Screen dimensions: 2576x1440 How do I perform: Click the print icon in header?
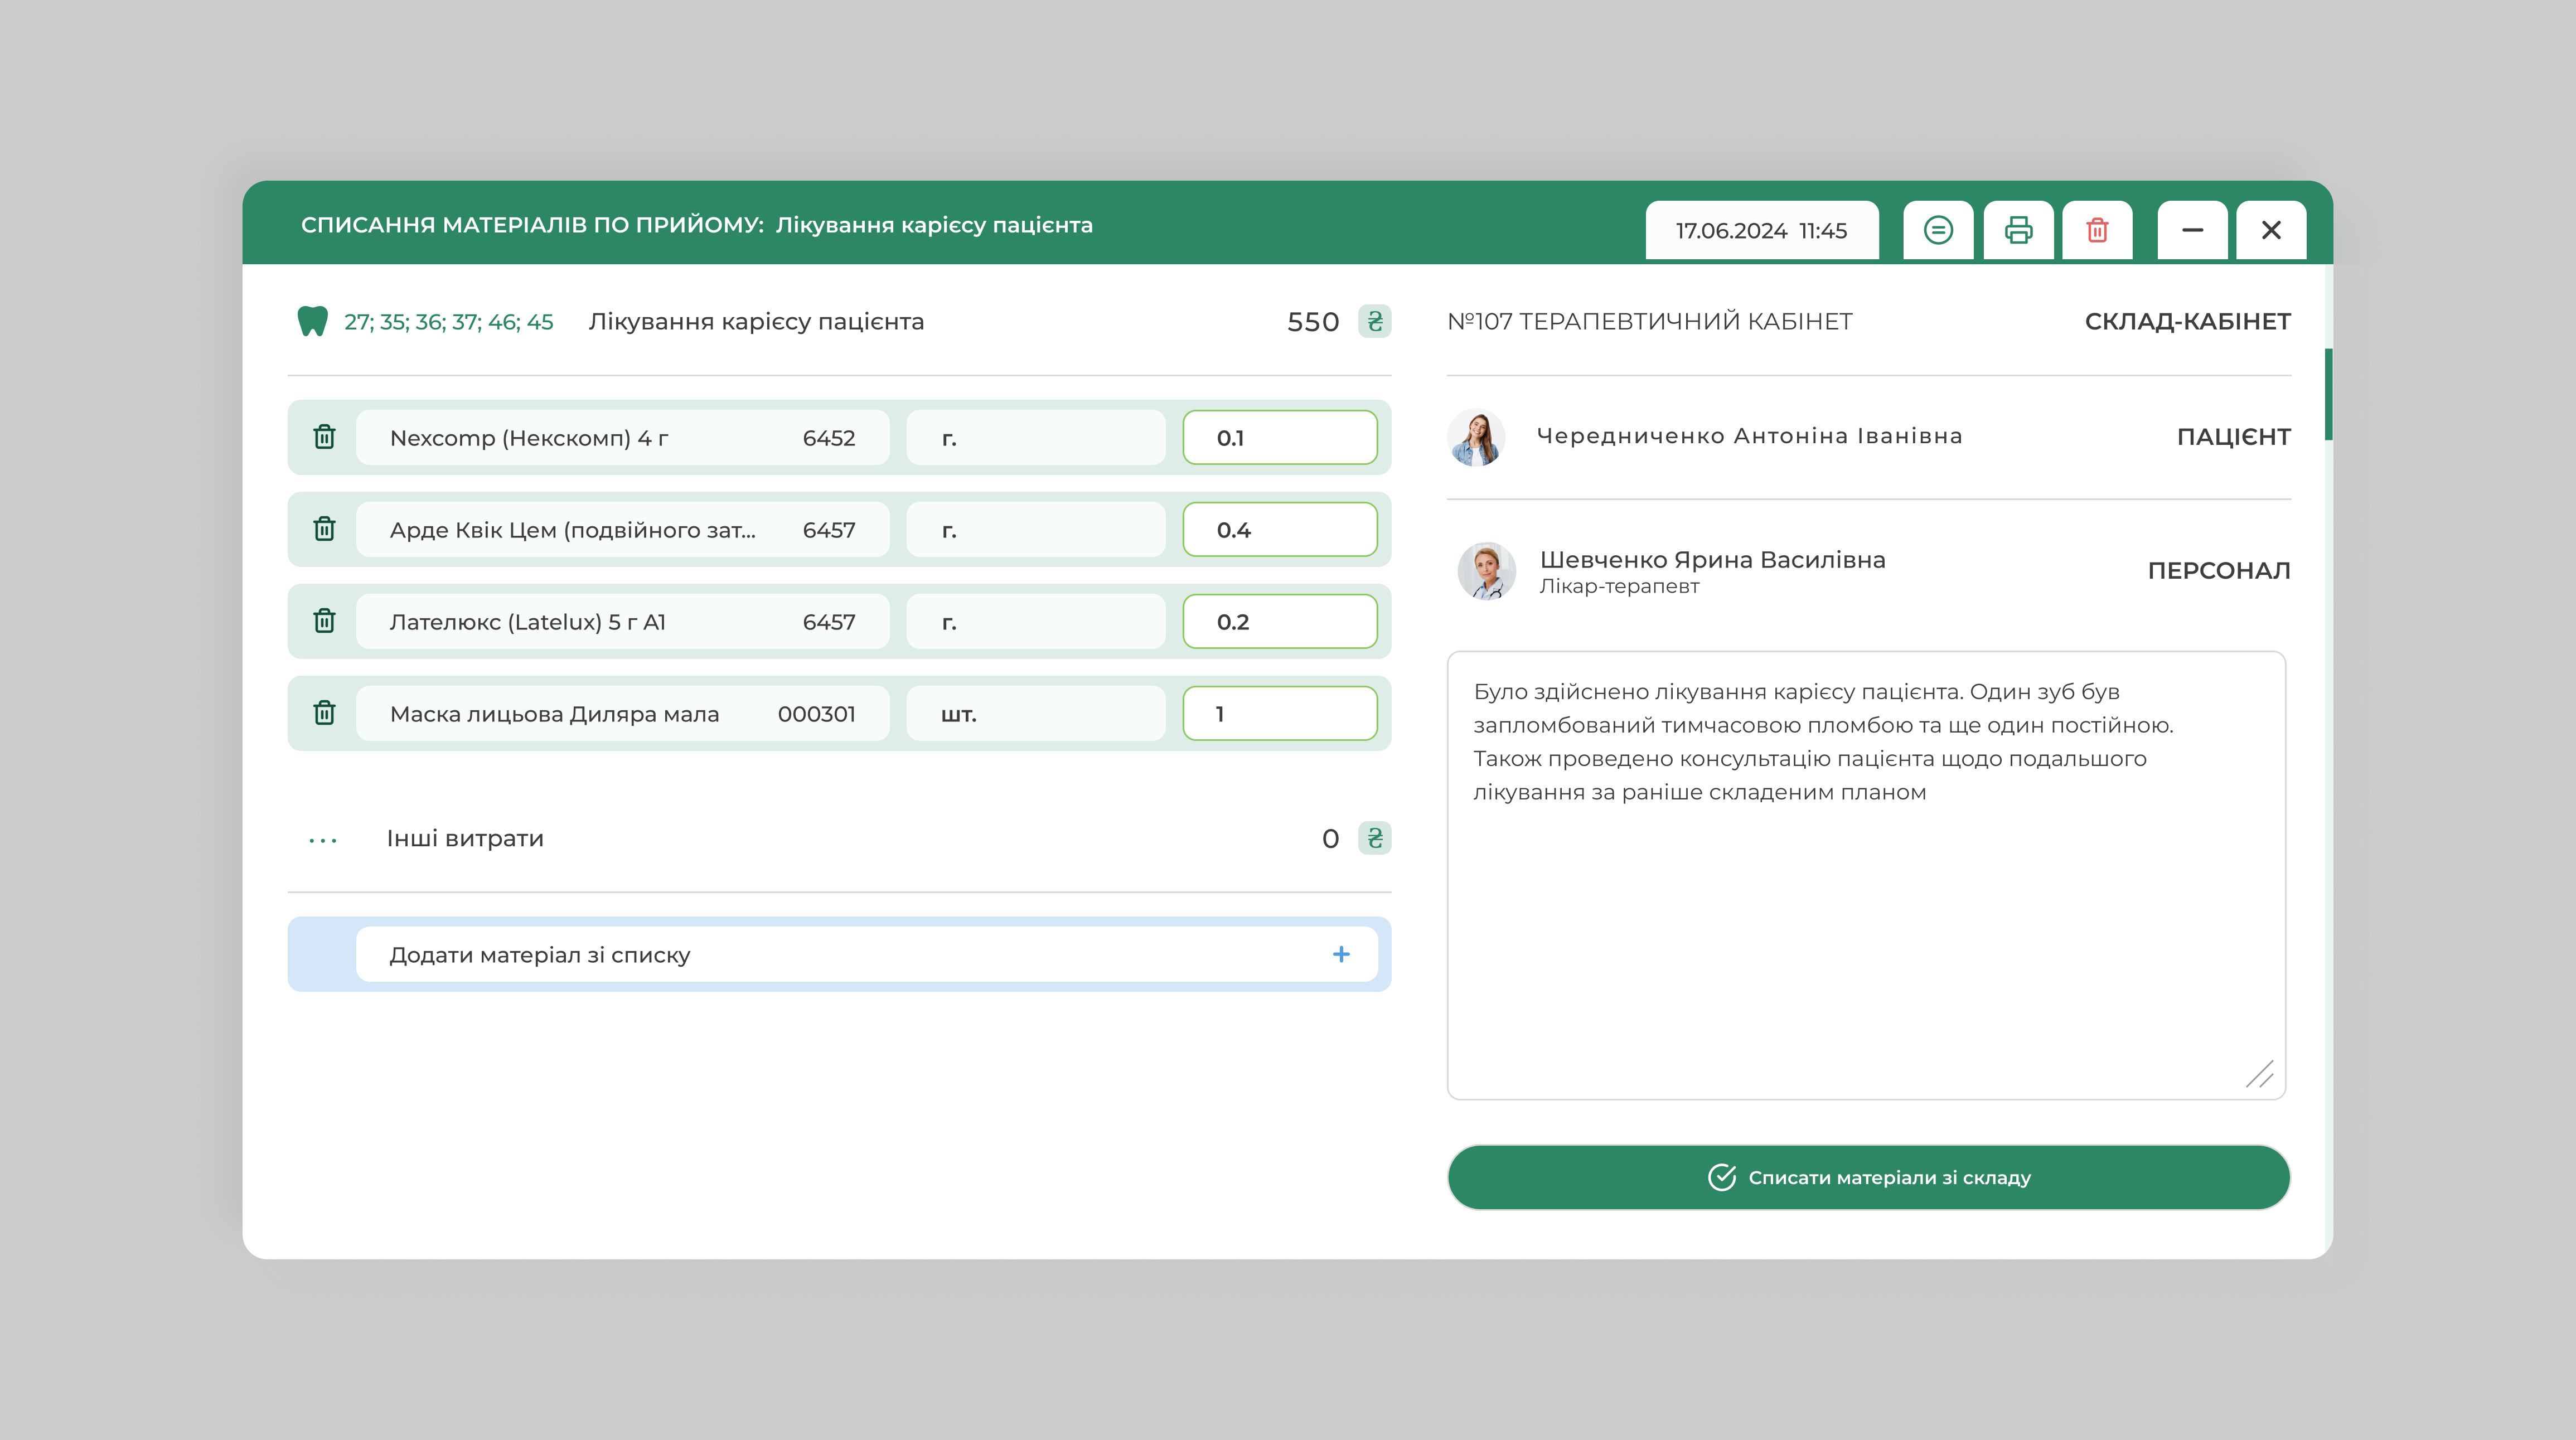coord(2018,230)
